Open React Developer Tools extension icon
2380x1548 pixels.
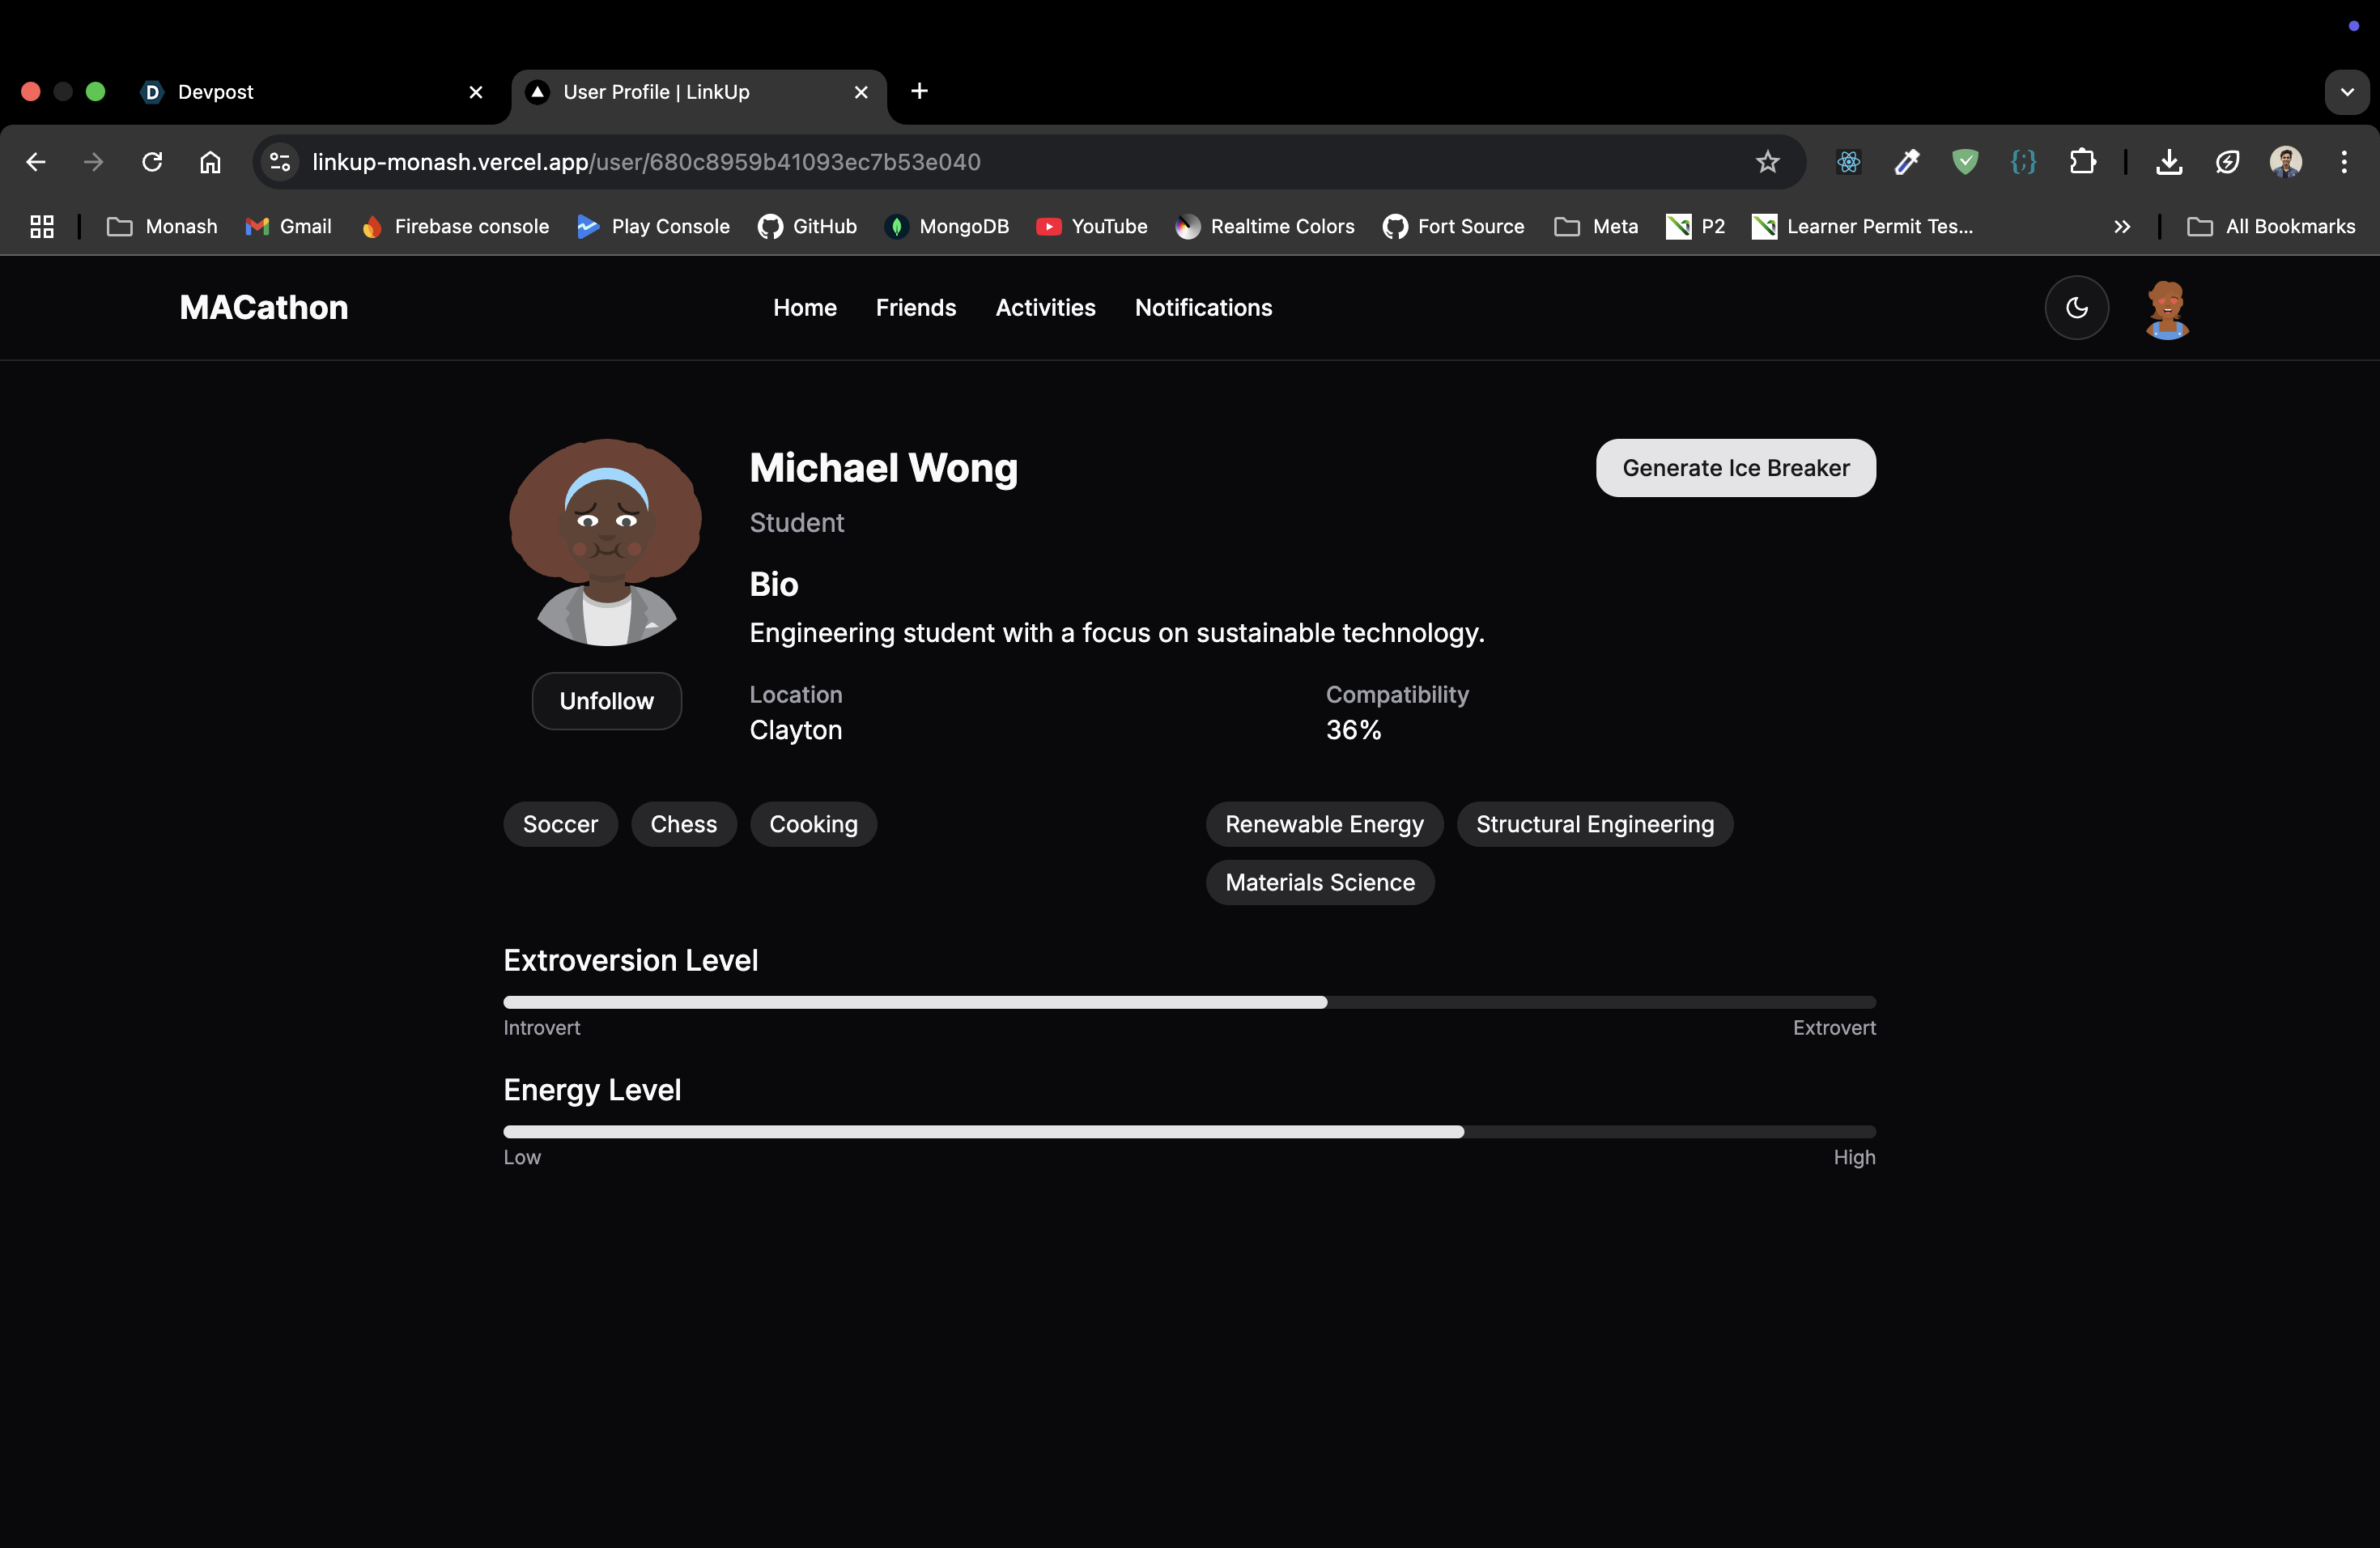1848,162
